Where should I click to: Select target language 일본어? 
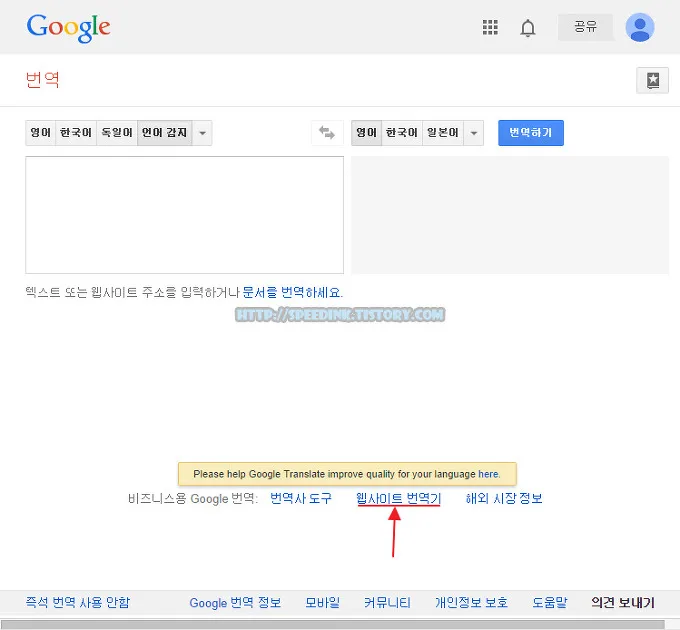tap(443, 133)
